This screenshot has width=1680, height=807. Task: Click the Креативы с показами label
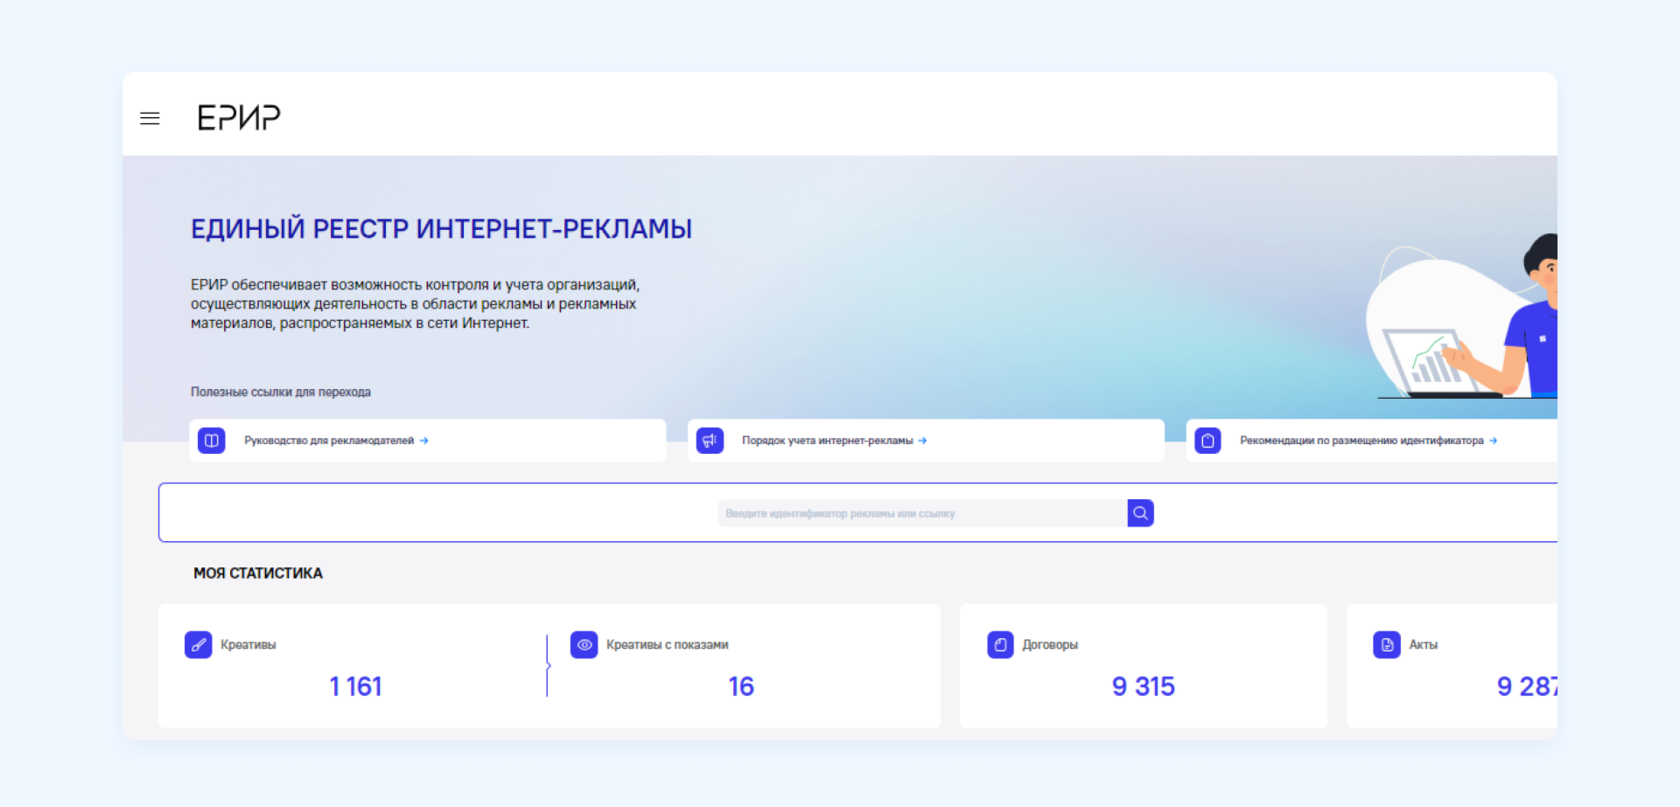point(667,645)
